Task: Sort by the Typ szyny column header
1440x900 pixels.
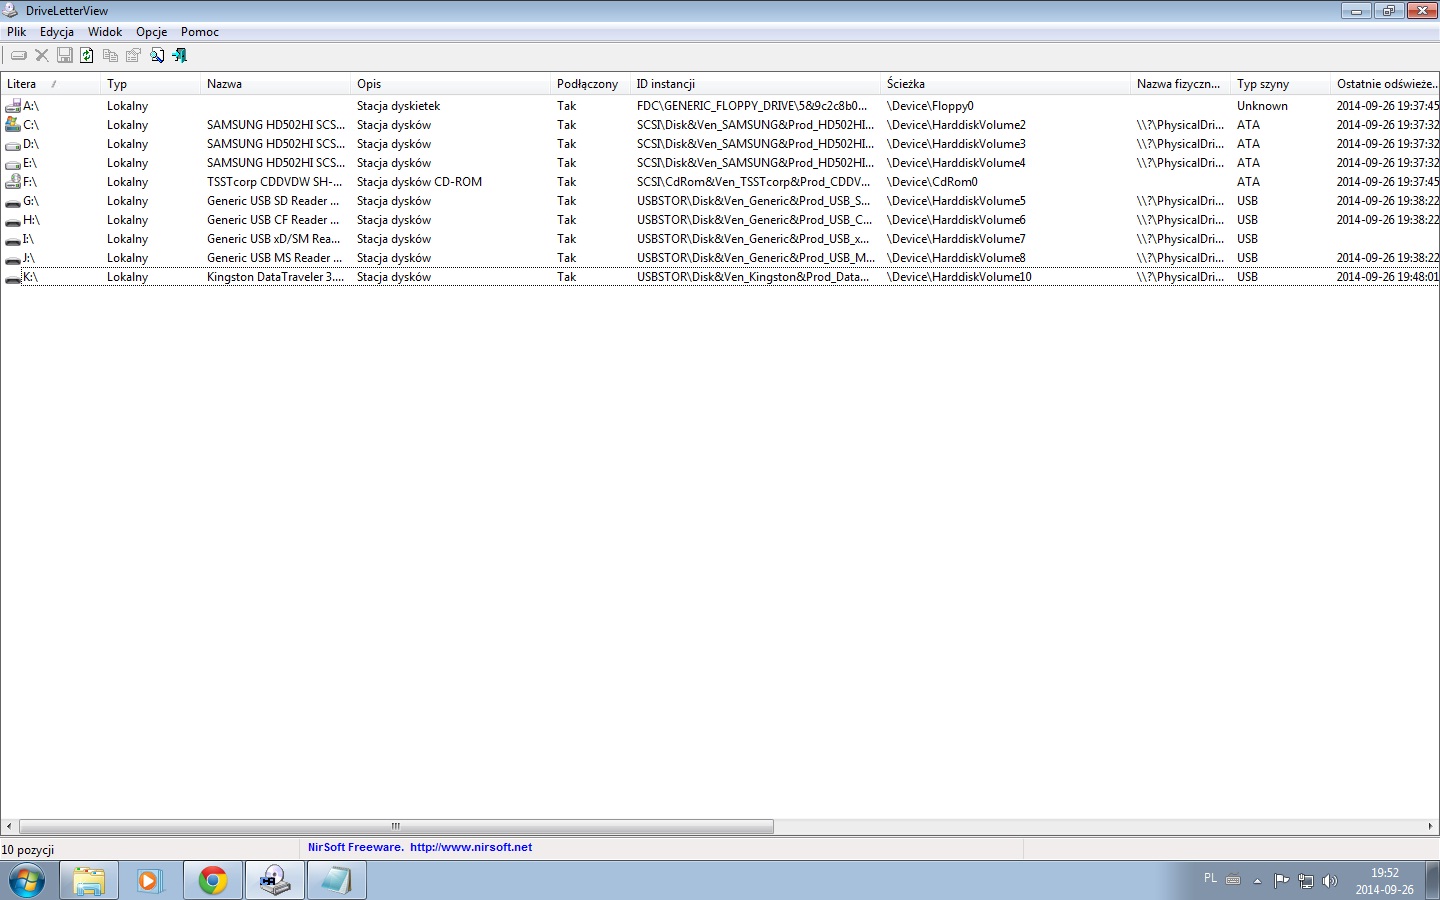Action: 1281,84
